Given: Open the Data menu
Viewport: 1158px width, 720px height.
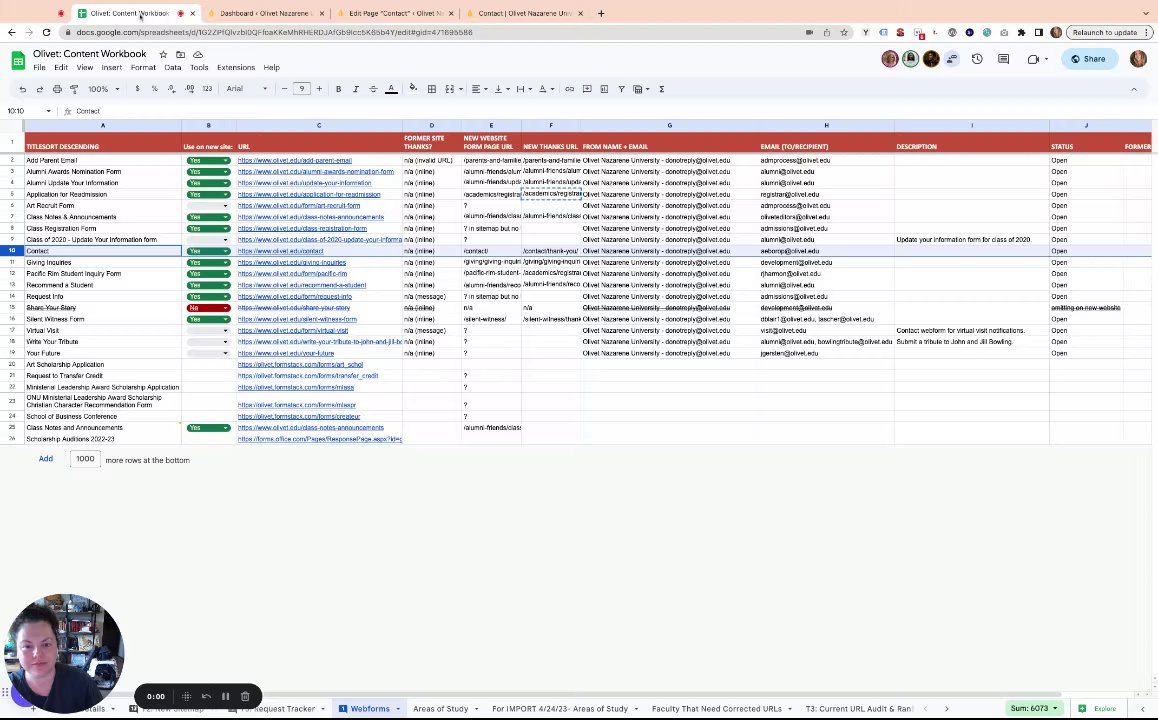Looking at the screenshot, I should point(173,67).
